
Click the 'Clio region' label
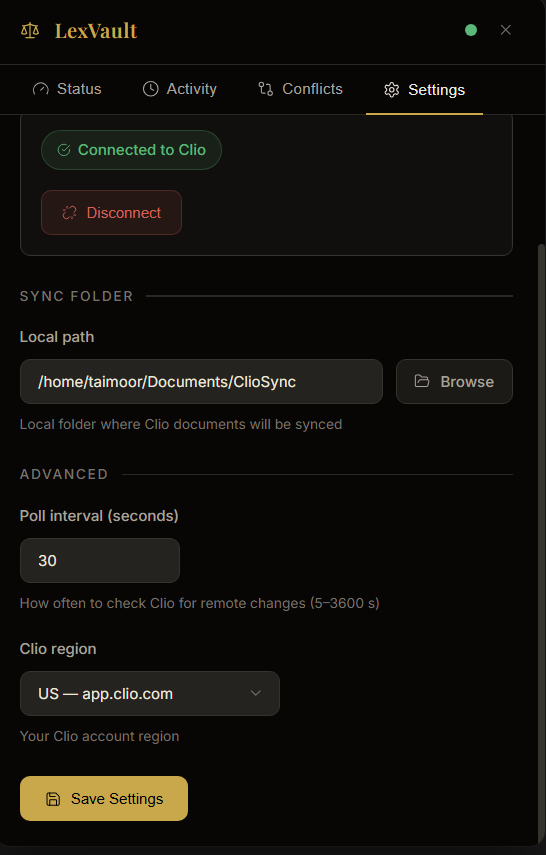coord(58,649)
